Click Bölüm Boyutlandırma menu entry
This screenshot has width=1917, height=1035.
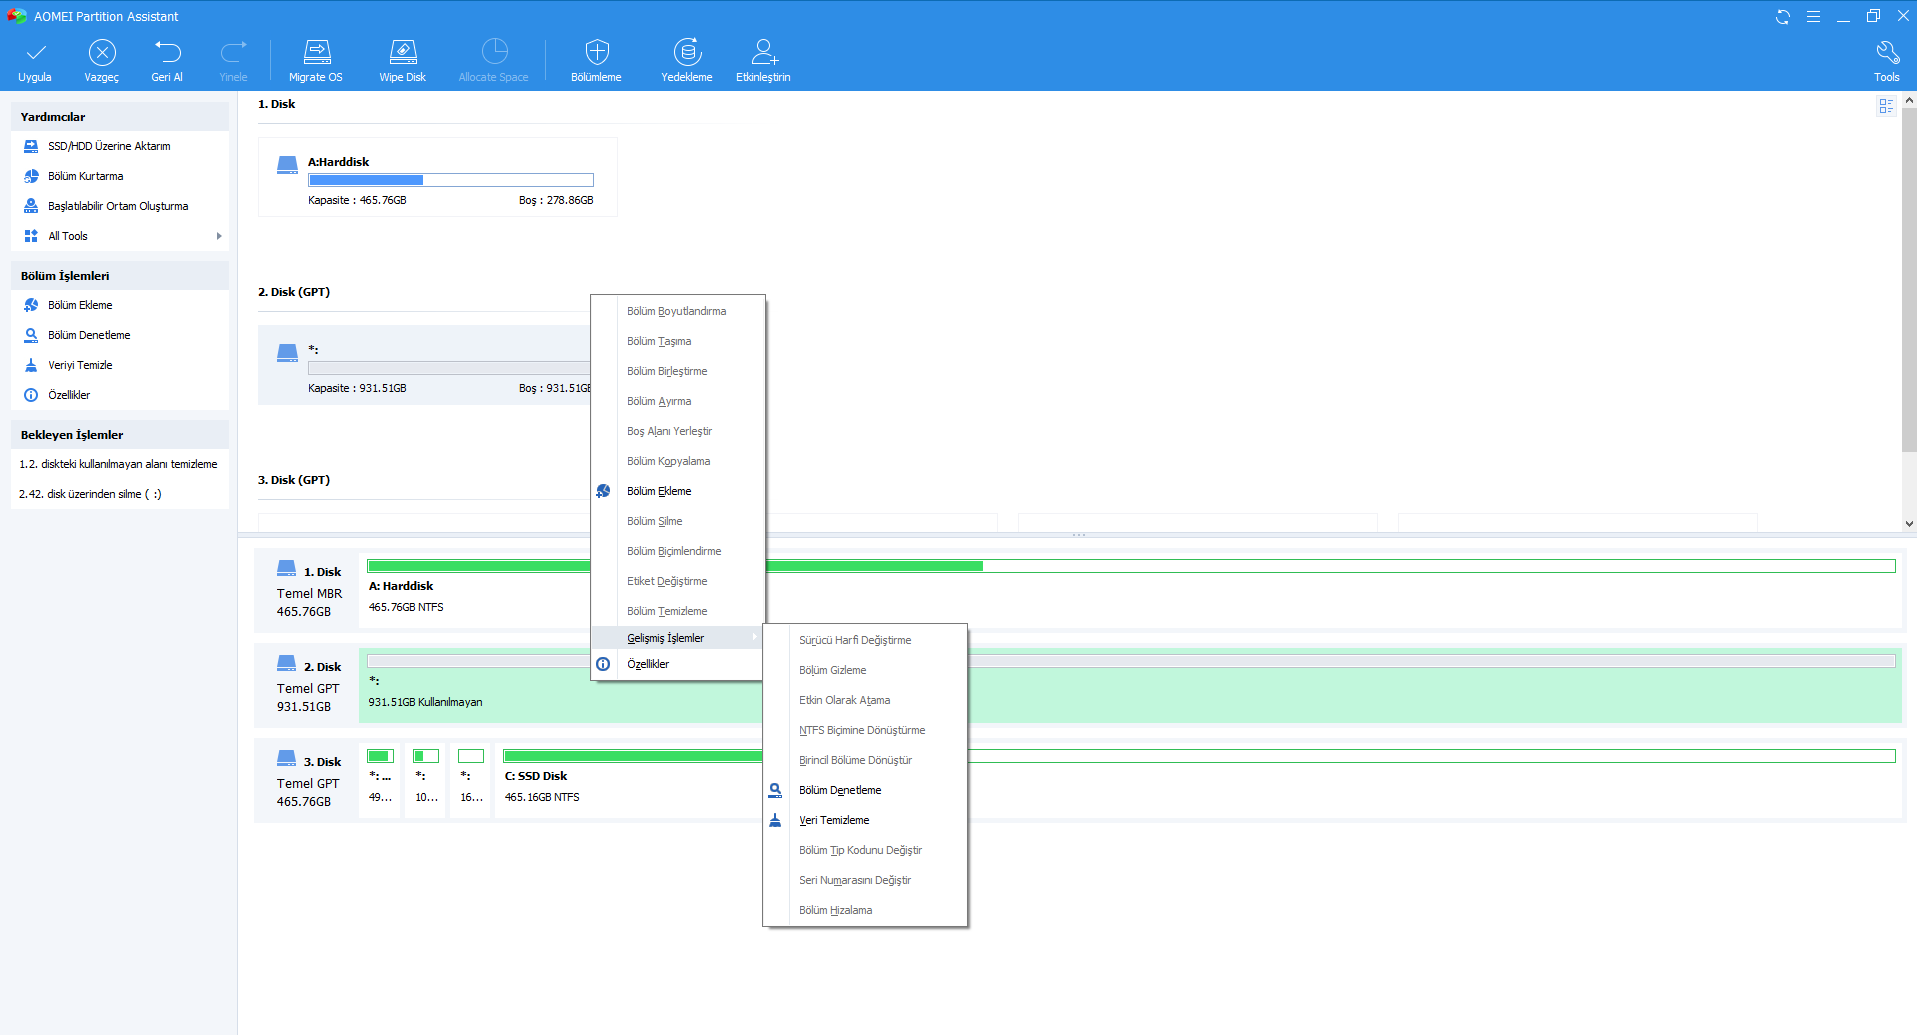coord(678,311)
